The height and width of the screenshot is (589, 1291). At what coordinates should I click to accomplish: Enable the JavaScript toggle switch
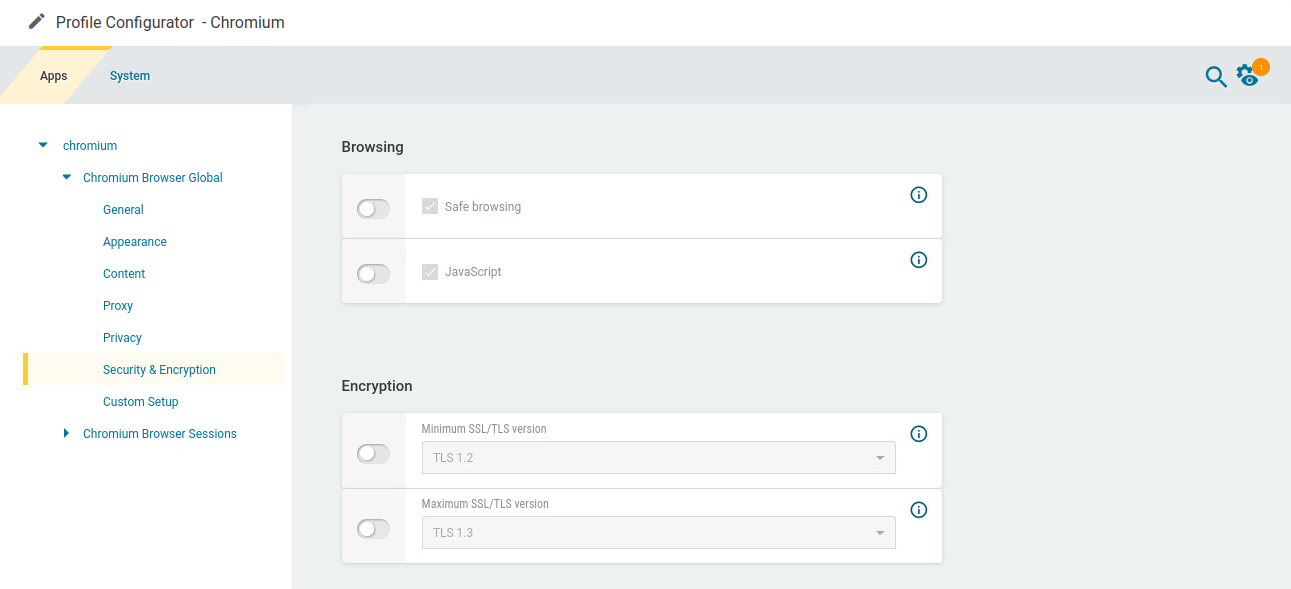[x=373, y=273]
